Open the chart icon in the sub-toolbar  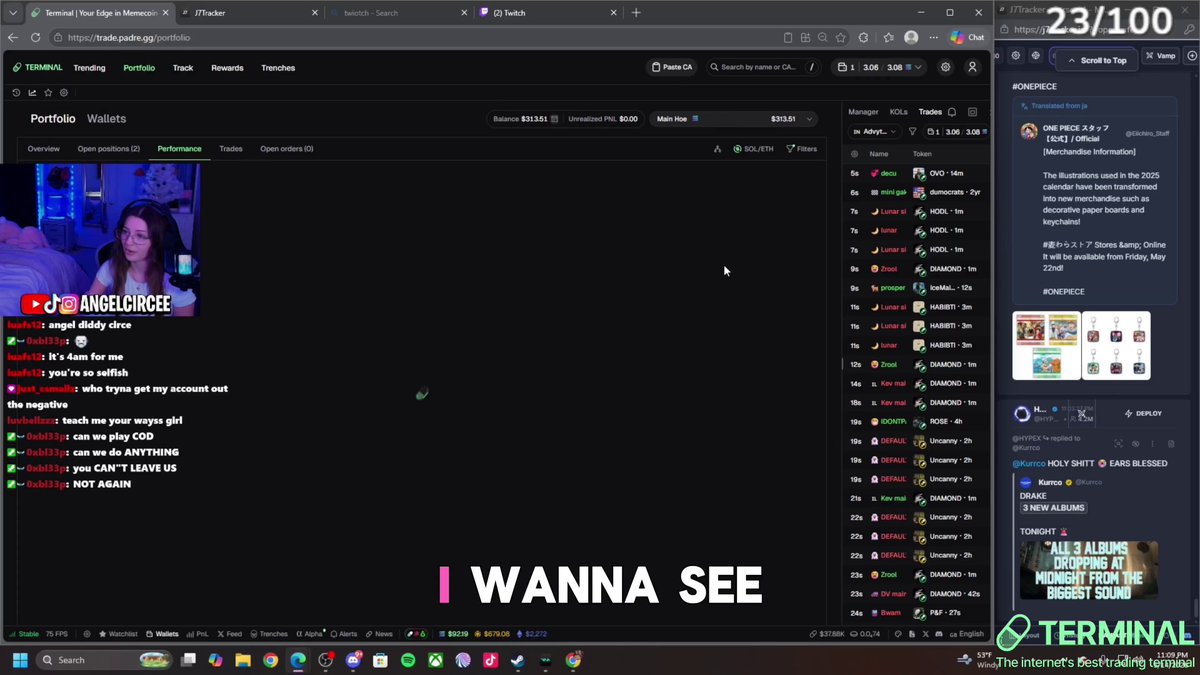[x=32, y=93]
